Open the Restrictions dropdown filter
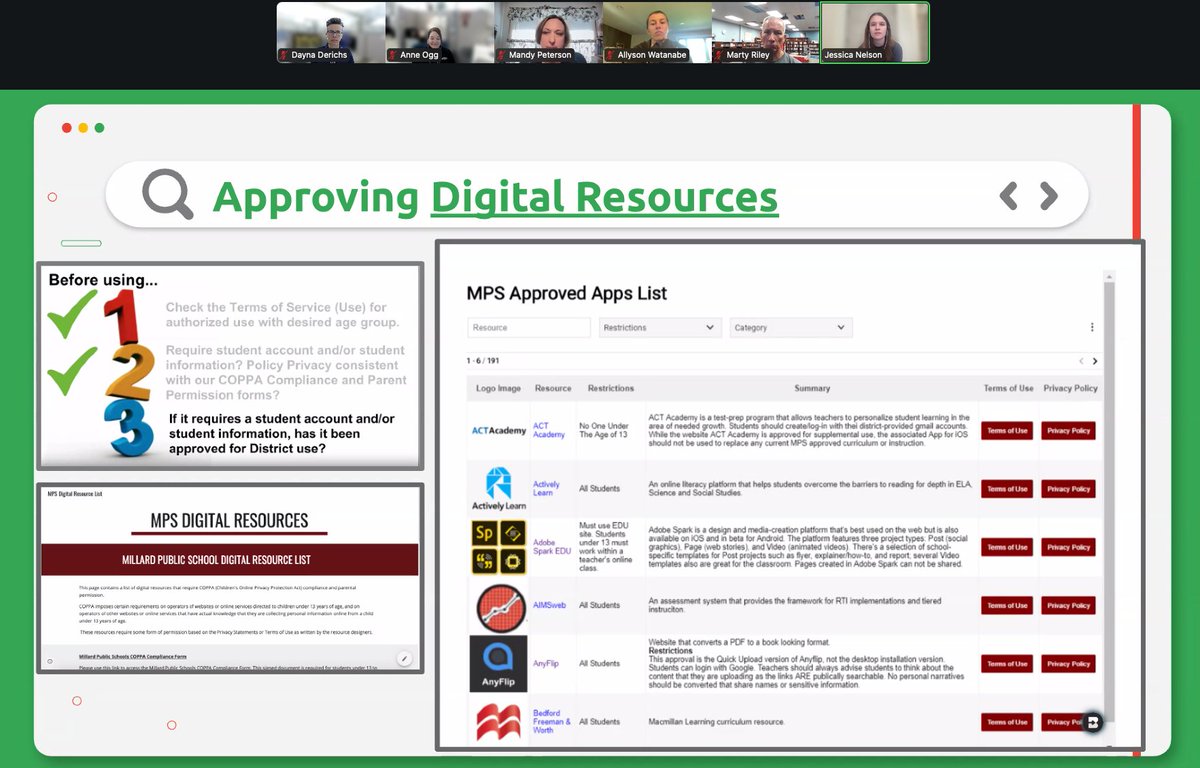This screenshot has height=768, width=1200. 661,327
